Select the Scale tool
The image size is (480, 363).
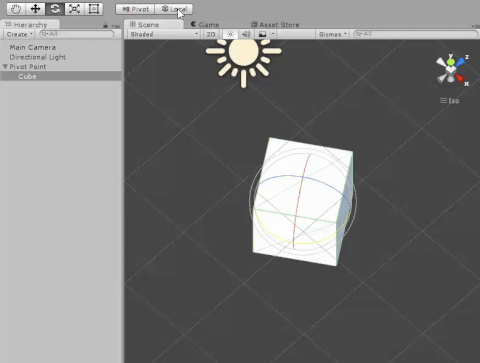click(x=74, y=9)
